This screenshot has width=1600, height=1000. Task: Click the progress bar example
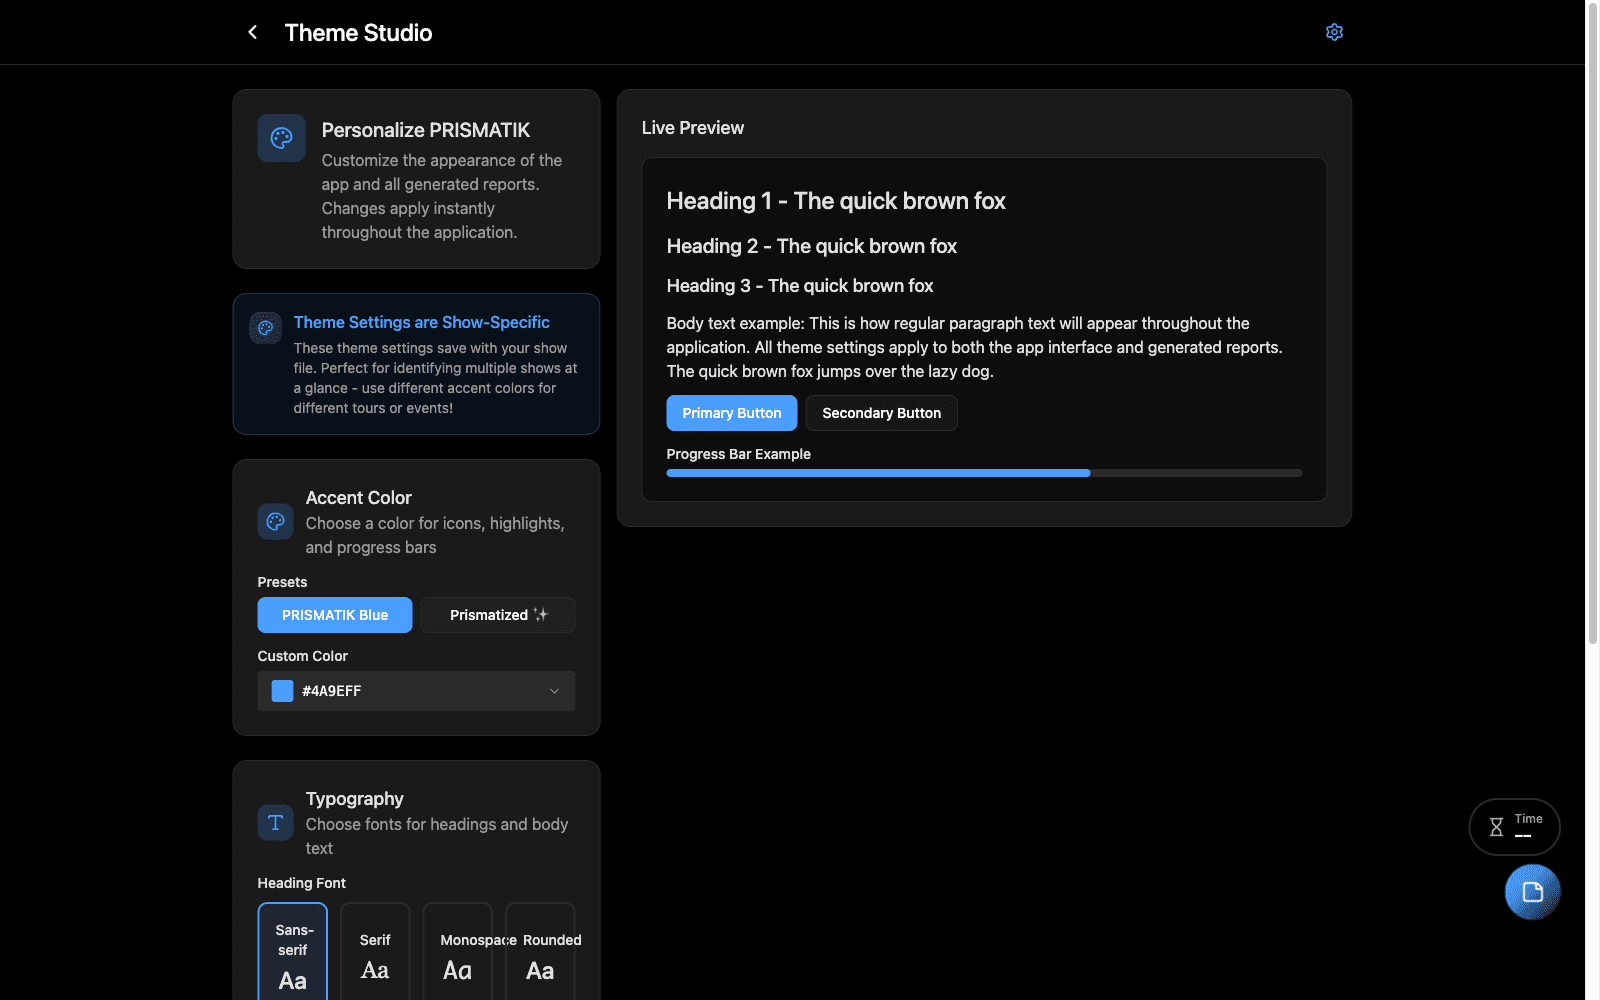[x=984, y=473]
